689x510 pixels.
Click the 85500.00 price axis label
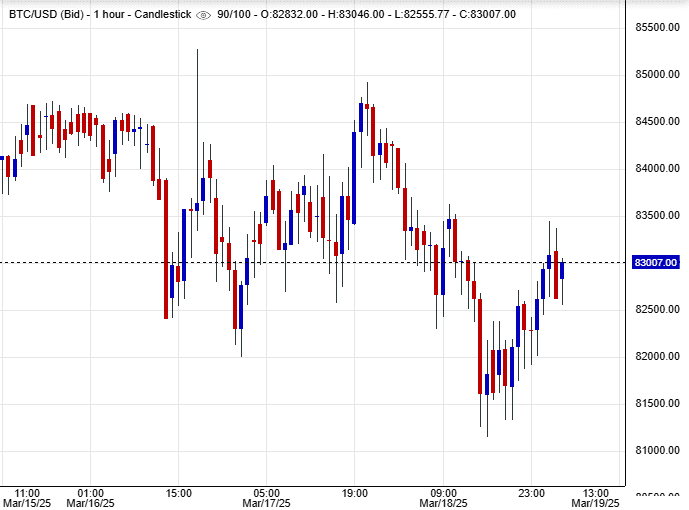pos(657,28)
